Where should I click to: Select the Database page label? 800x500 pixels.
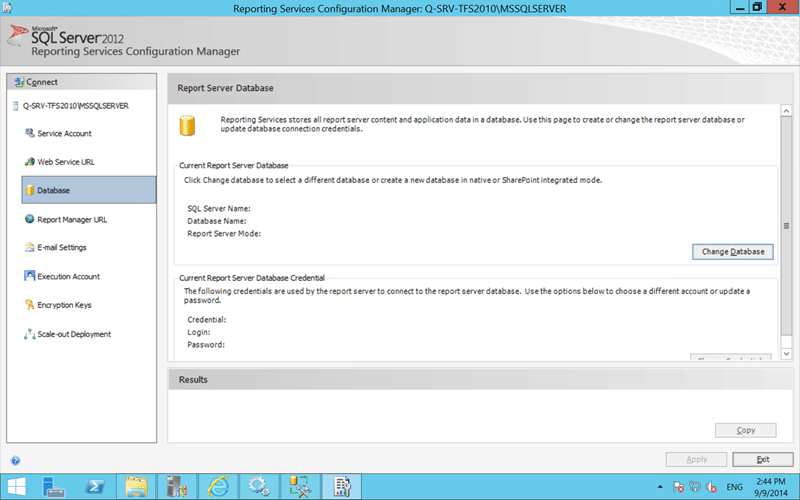point(53,190)
